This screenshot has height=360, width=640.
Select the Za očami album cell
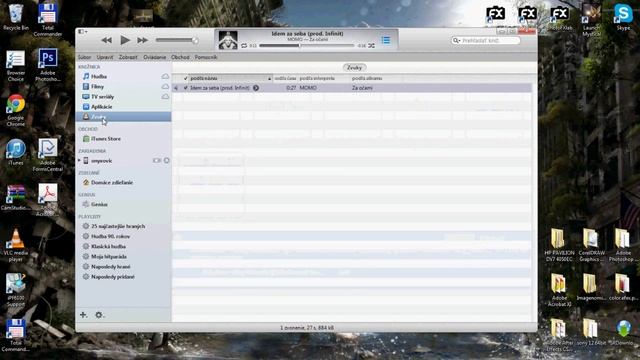point(362,88)
